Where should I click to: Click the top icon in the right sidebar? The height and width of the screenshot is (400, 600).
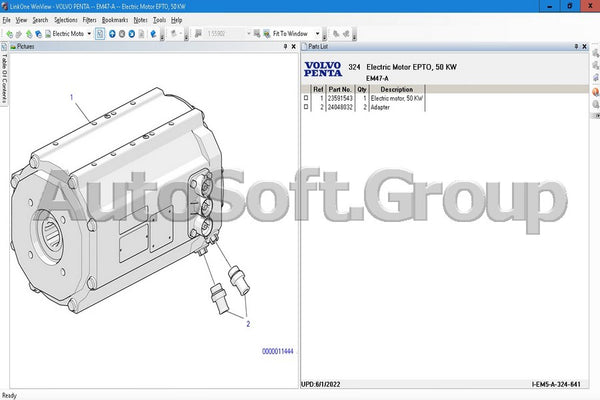coord(595,53)
